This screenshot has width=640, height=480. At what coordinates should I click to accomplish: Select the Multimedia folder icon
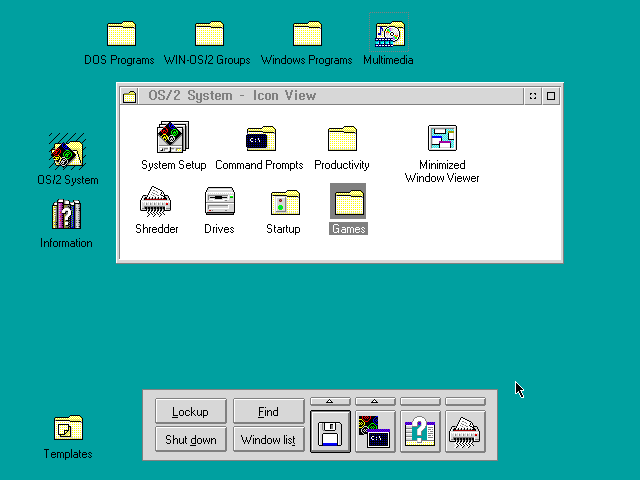coord(389,34)
